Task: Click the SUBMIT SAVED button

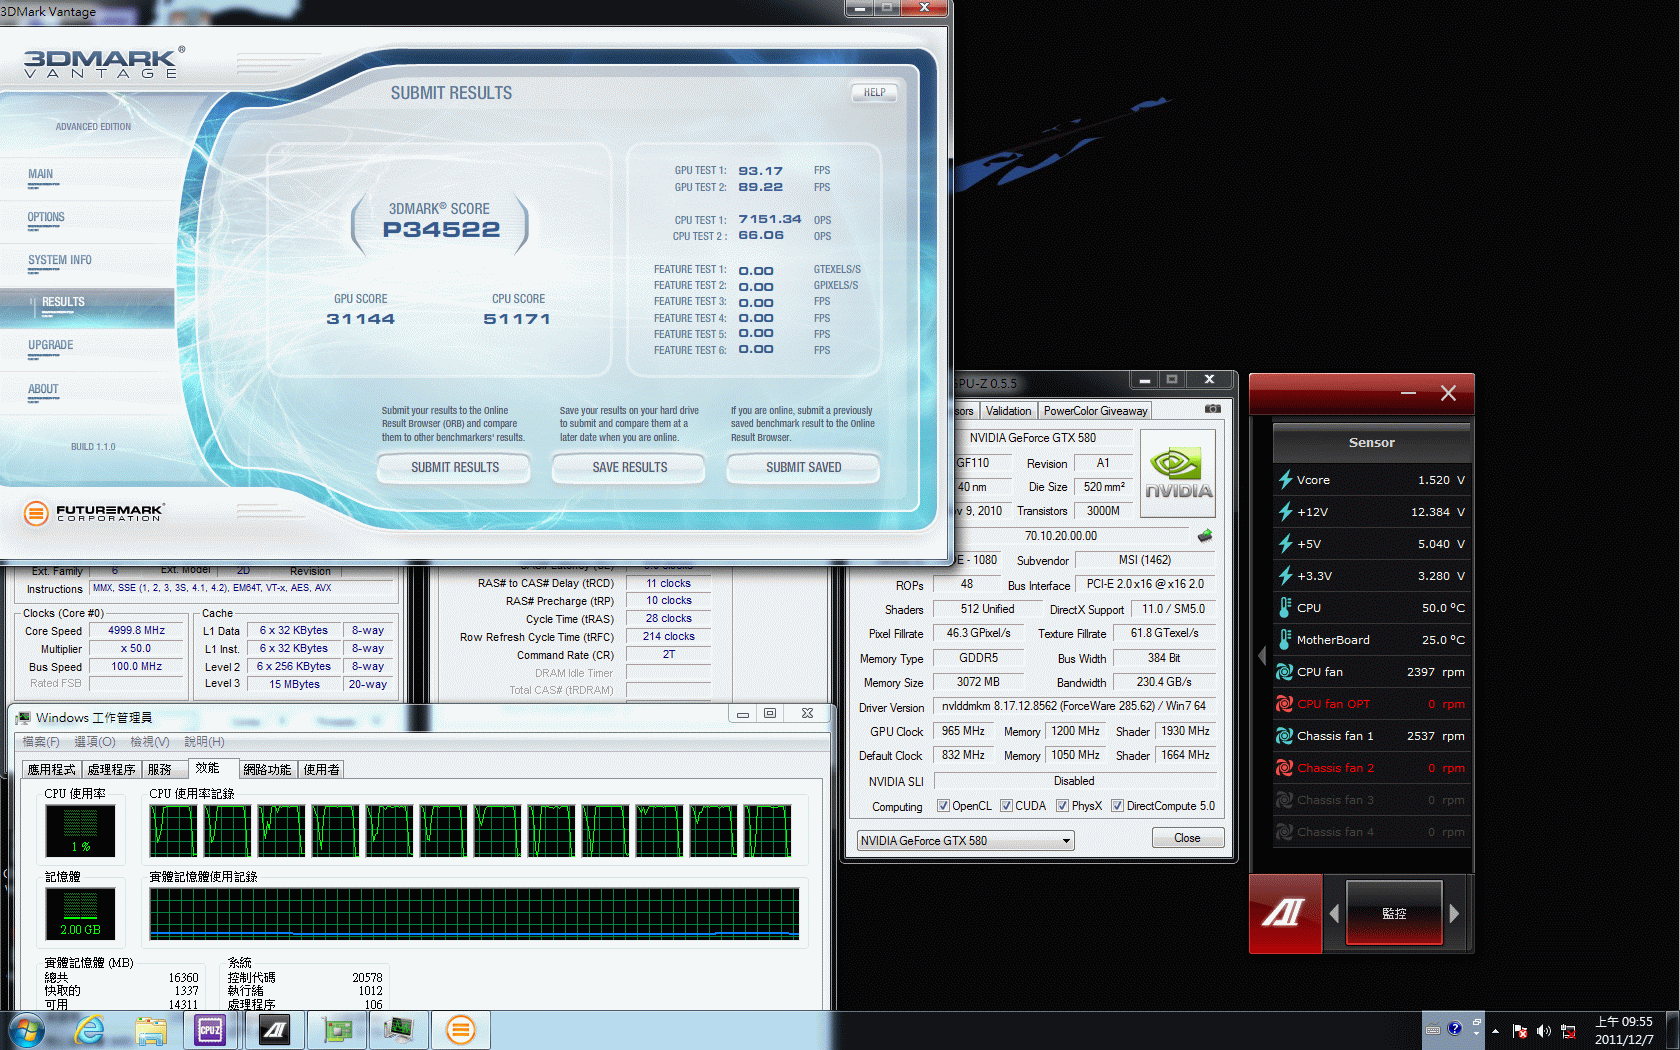Action: point(803,467)
